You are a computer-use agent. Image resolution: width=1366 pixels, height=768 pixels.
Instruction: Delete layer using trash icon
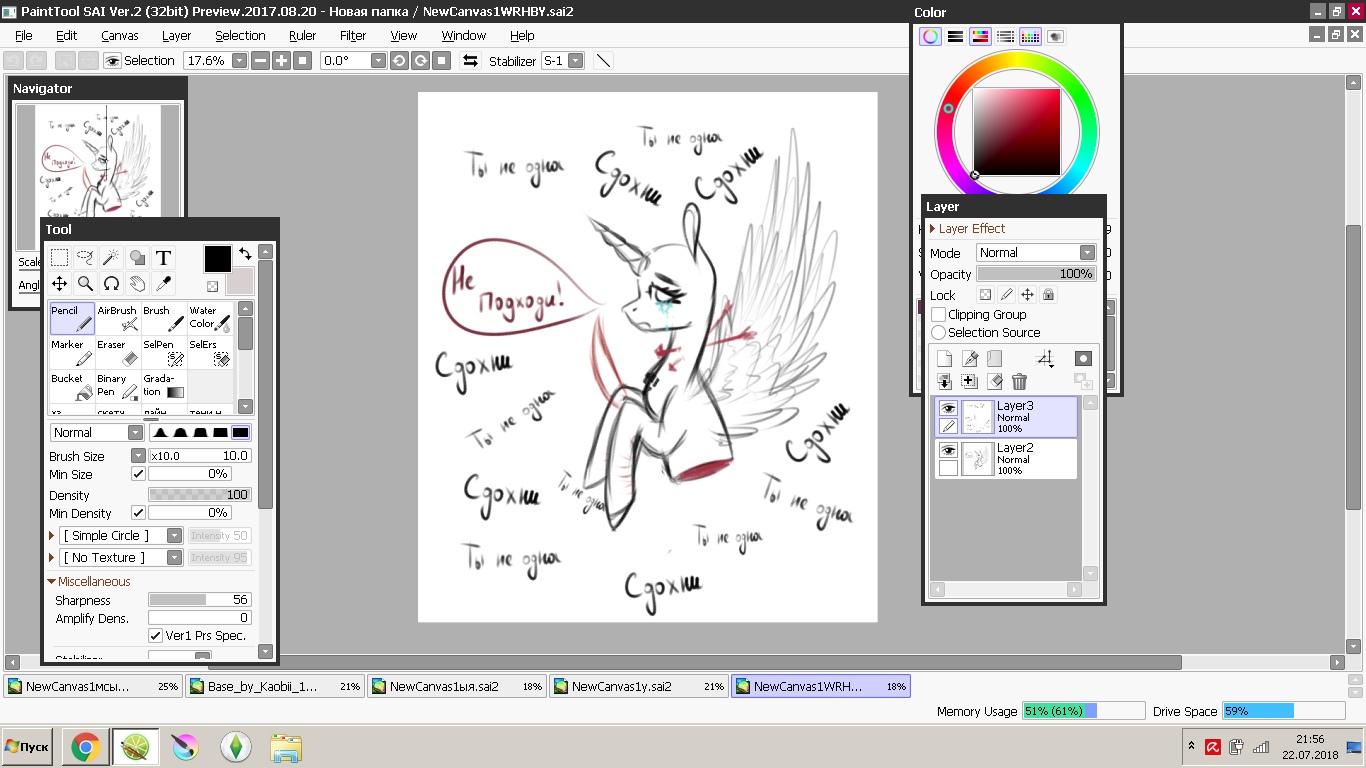click(1019, 381)
